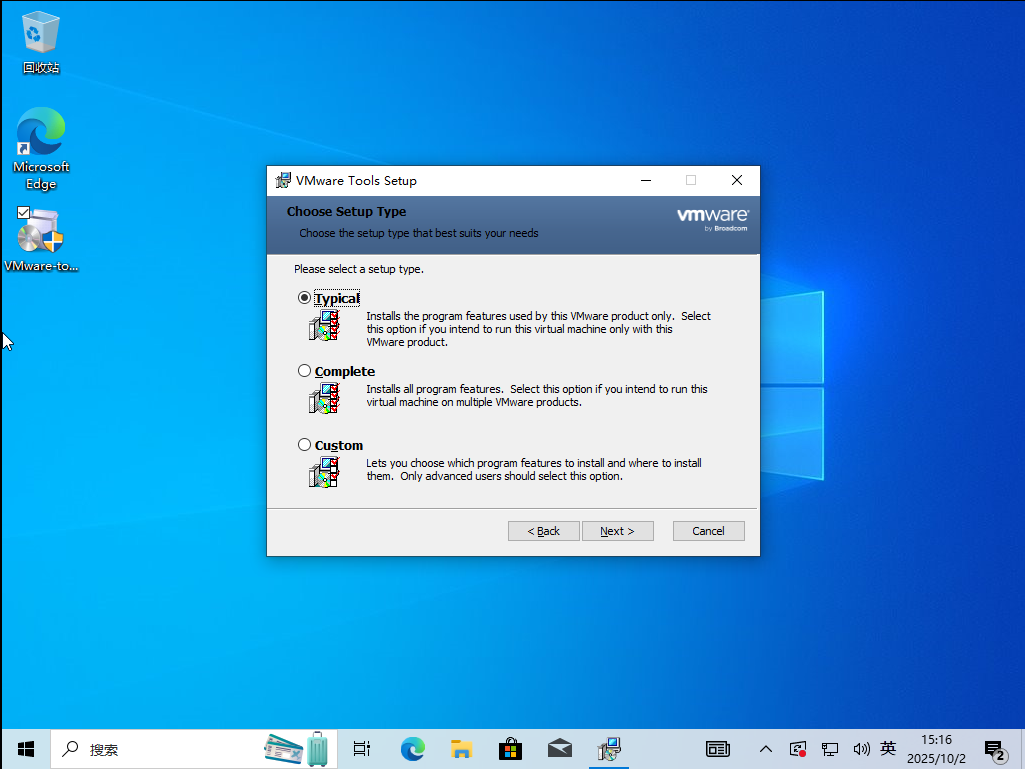Click the Complete setup installer icon
1025x769 pixels.
click(324, 398)
